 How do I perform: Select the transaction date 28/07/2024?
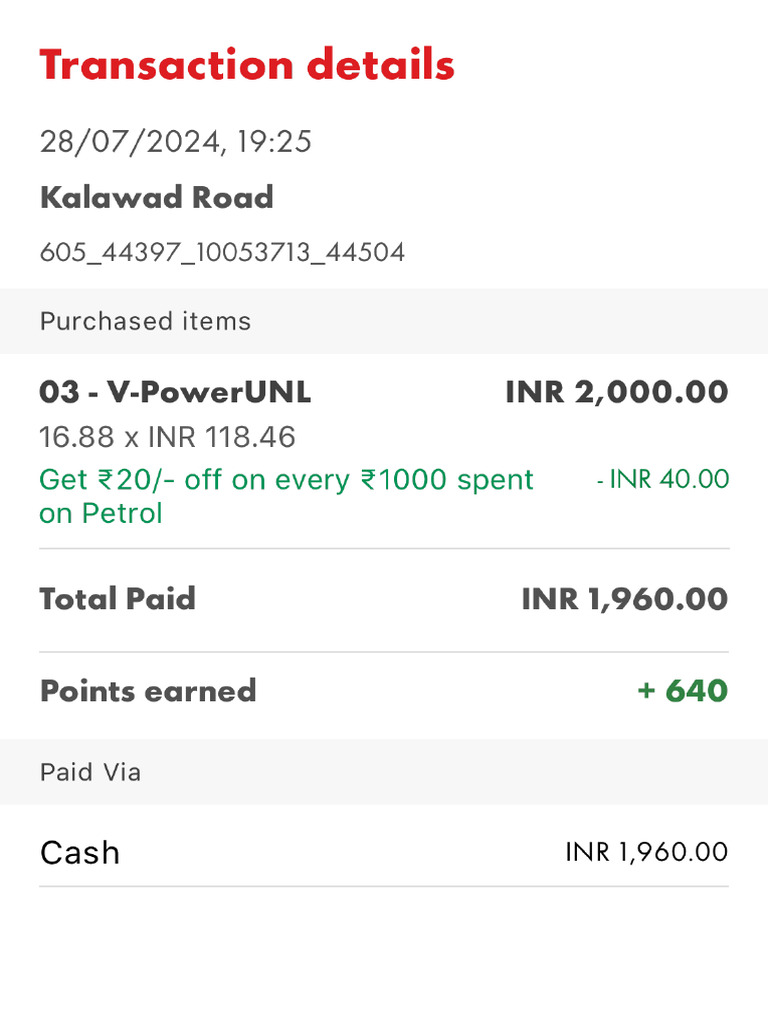point(130,142)
